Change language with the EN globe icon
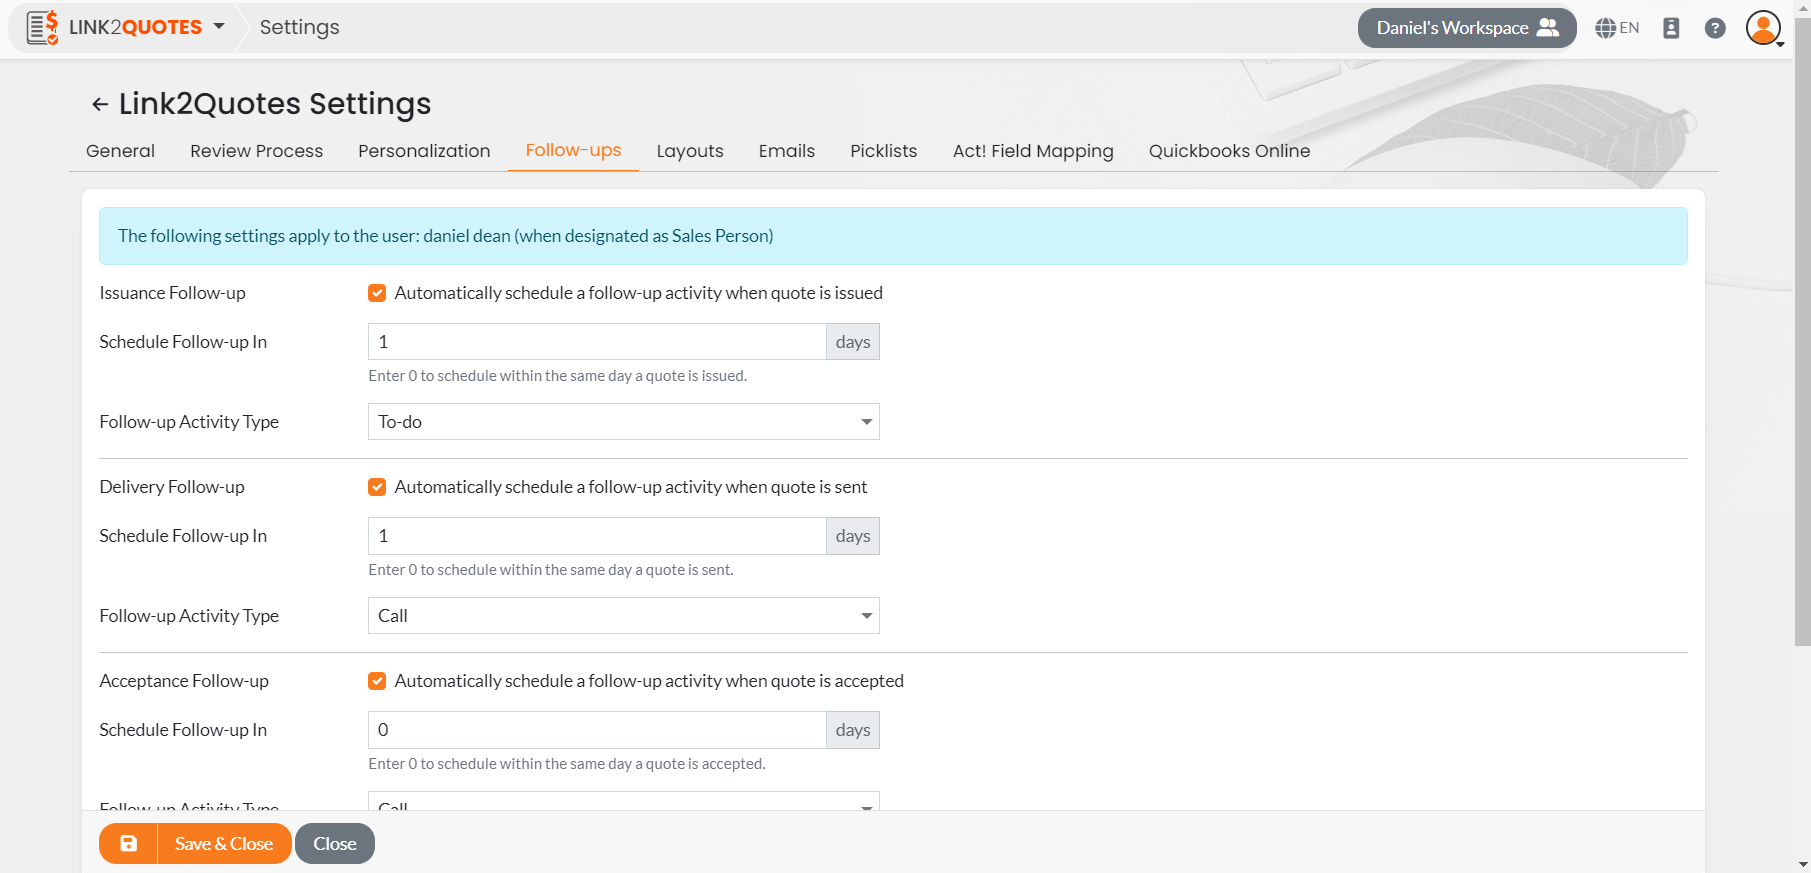Viewport: 1811px width, 873px height. click(1617, 28)
